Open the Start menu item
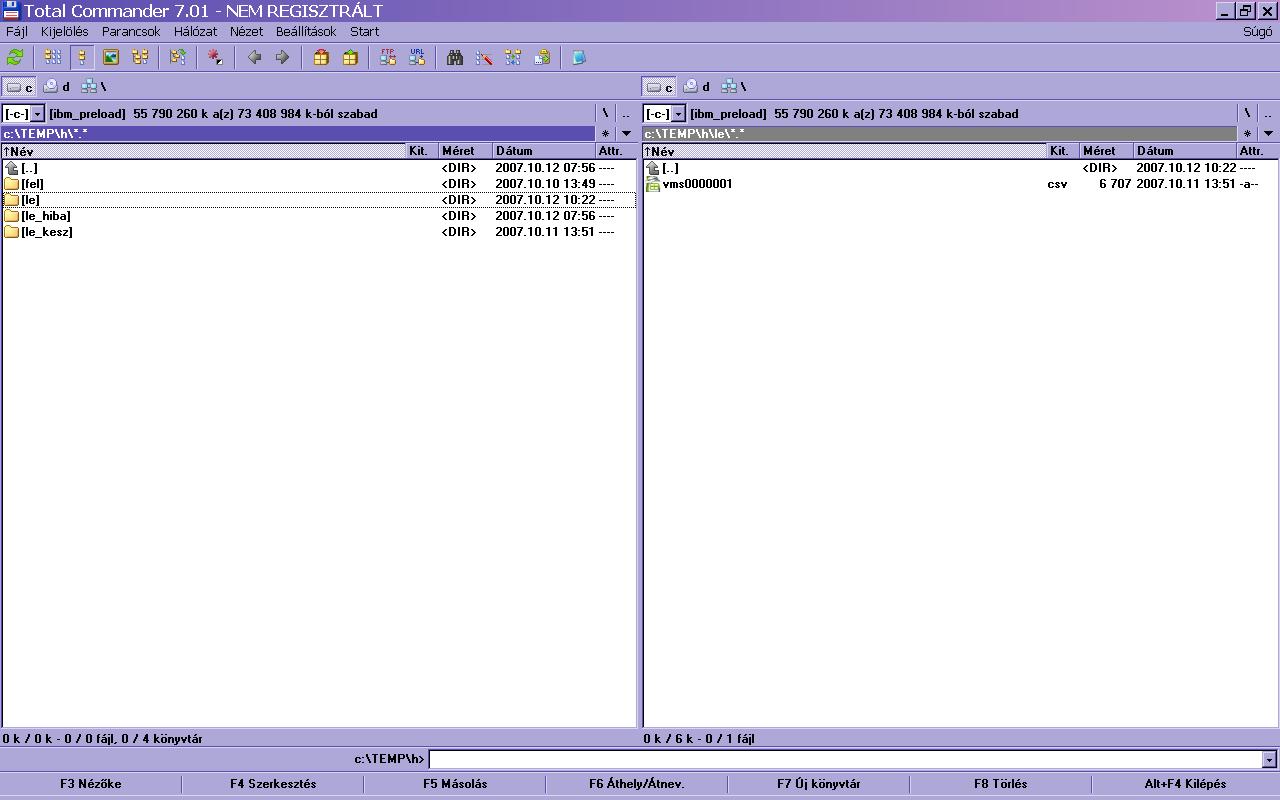The width and height of the screenshot is (1280, 800). tap(364, 31)
